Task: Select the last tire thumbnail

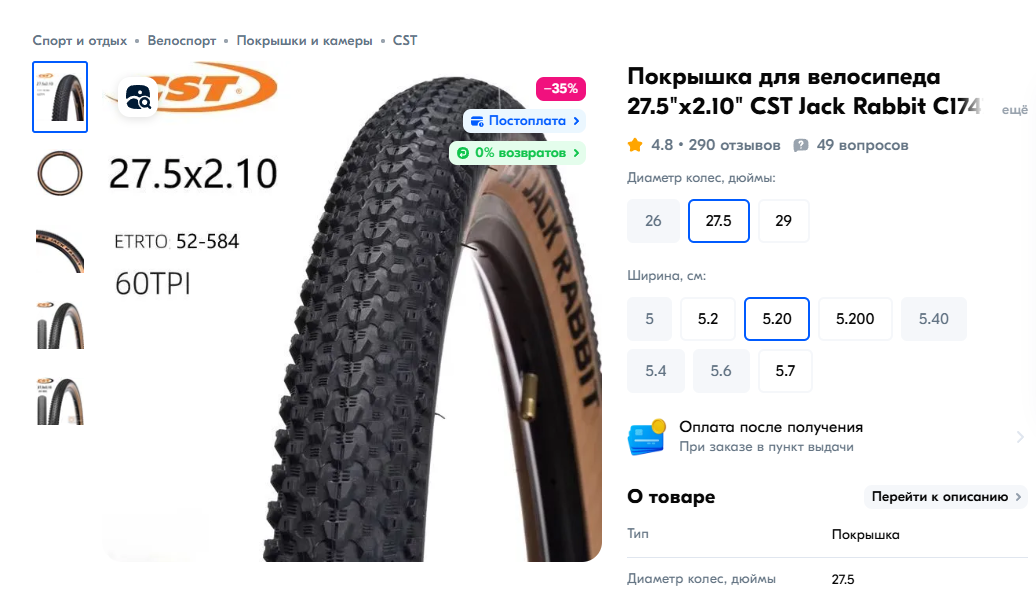Action: [60, 401]
